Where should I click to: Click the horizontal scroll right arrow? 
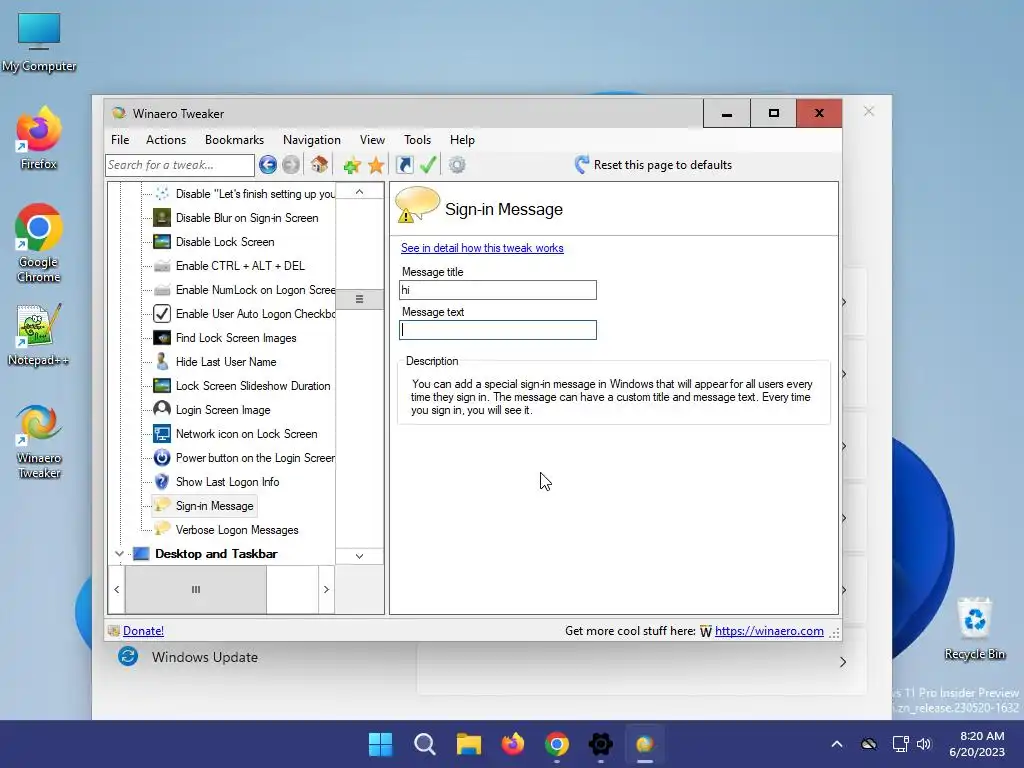coord(327,590)
